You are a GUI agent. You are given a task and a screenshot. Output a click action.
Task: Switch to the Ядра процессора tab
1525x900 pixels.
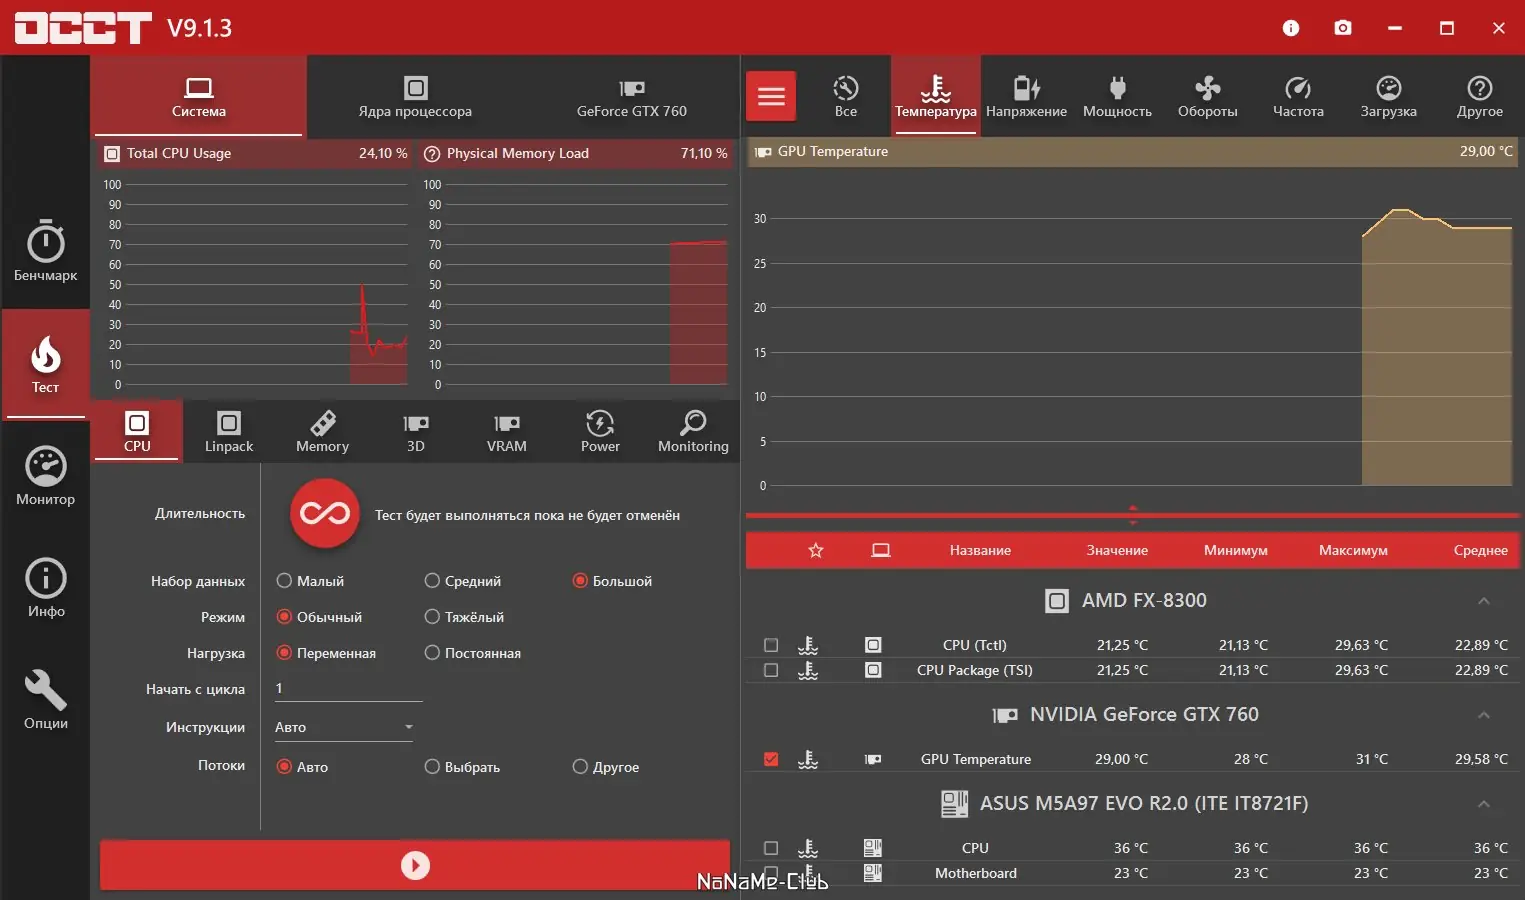[x=415, y=96]
